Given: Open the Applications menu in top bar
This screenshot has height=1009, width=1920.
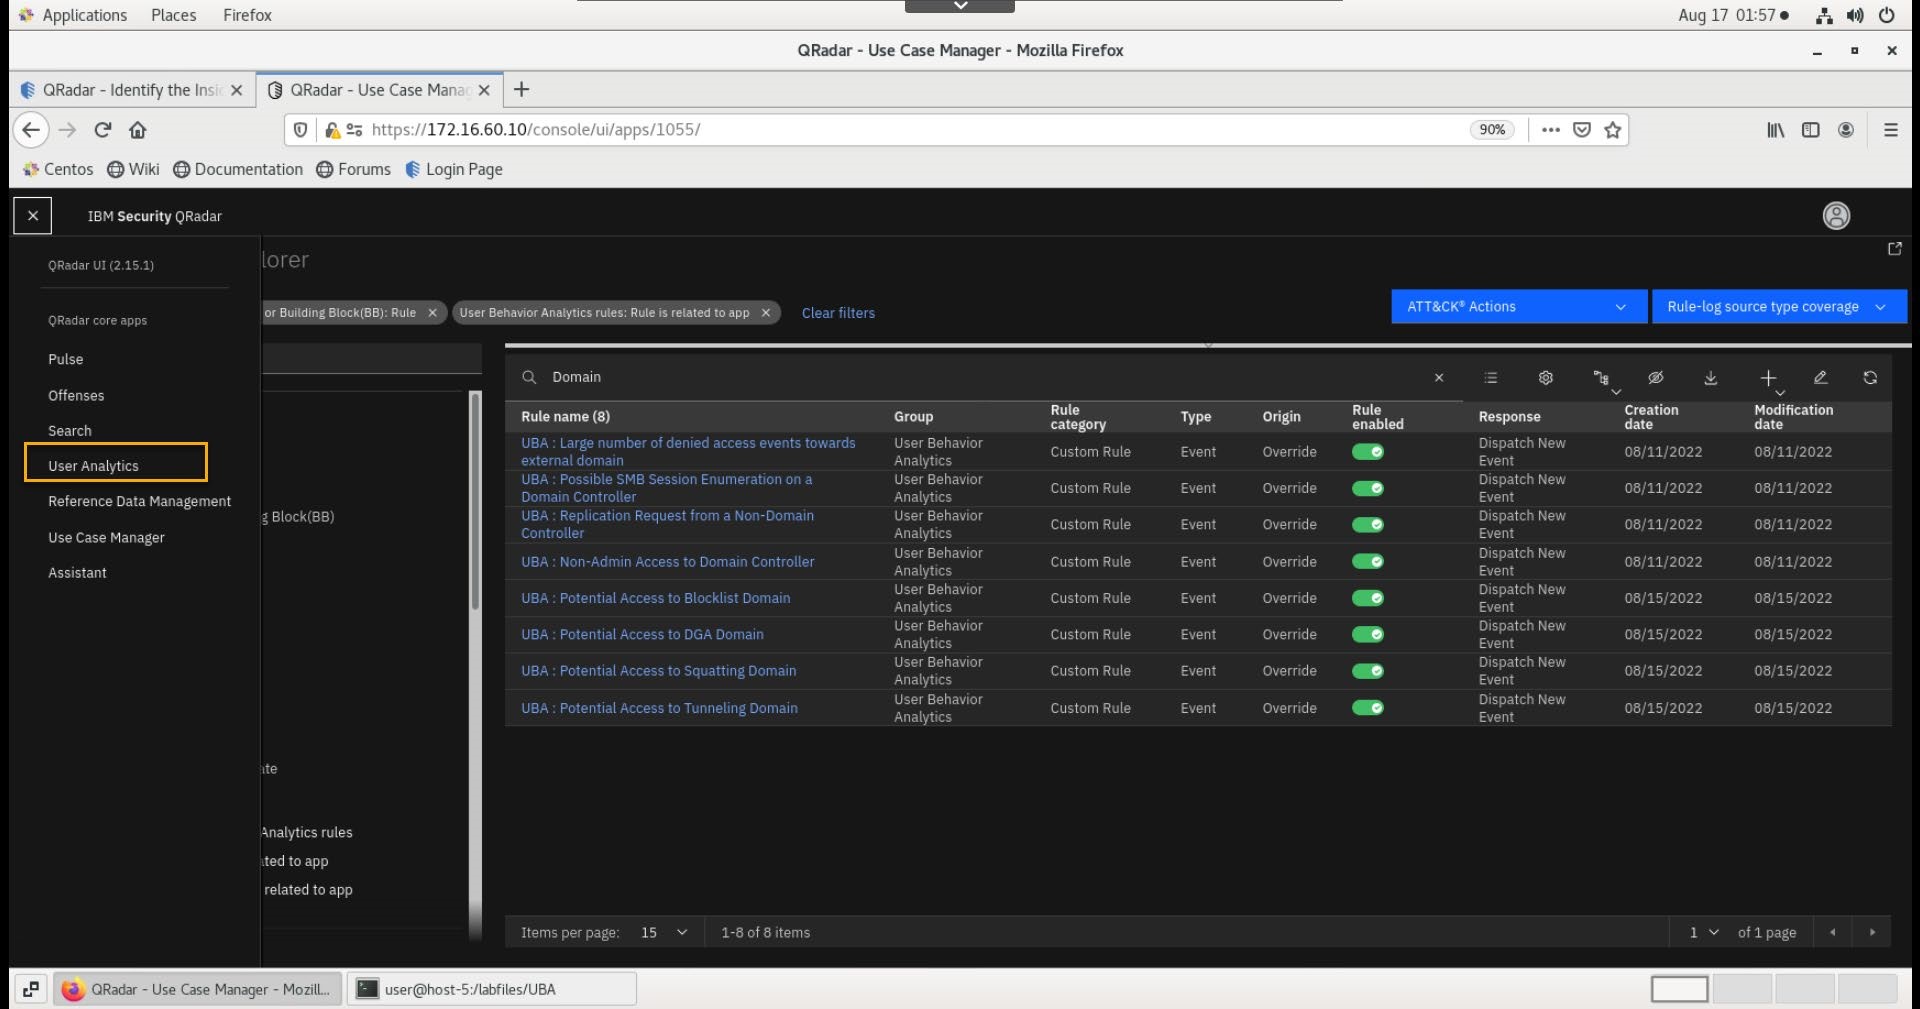Looking at the screenshot, I should (x=73, y=15).
